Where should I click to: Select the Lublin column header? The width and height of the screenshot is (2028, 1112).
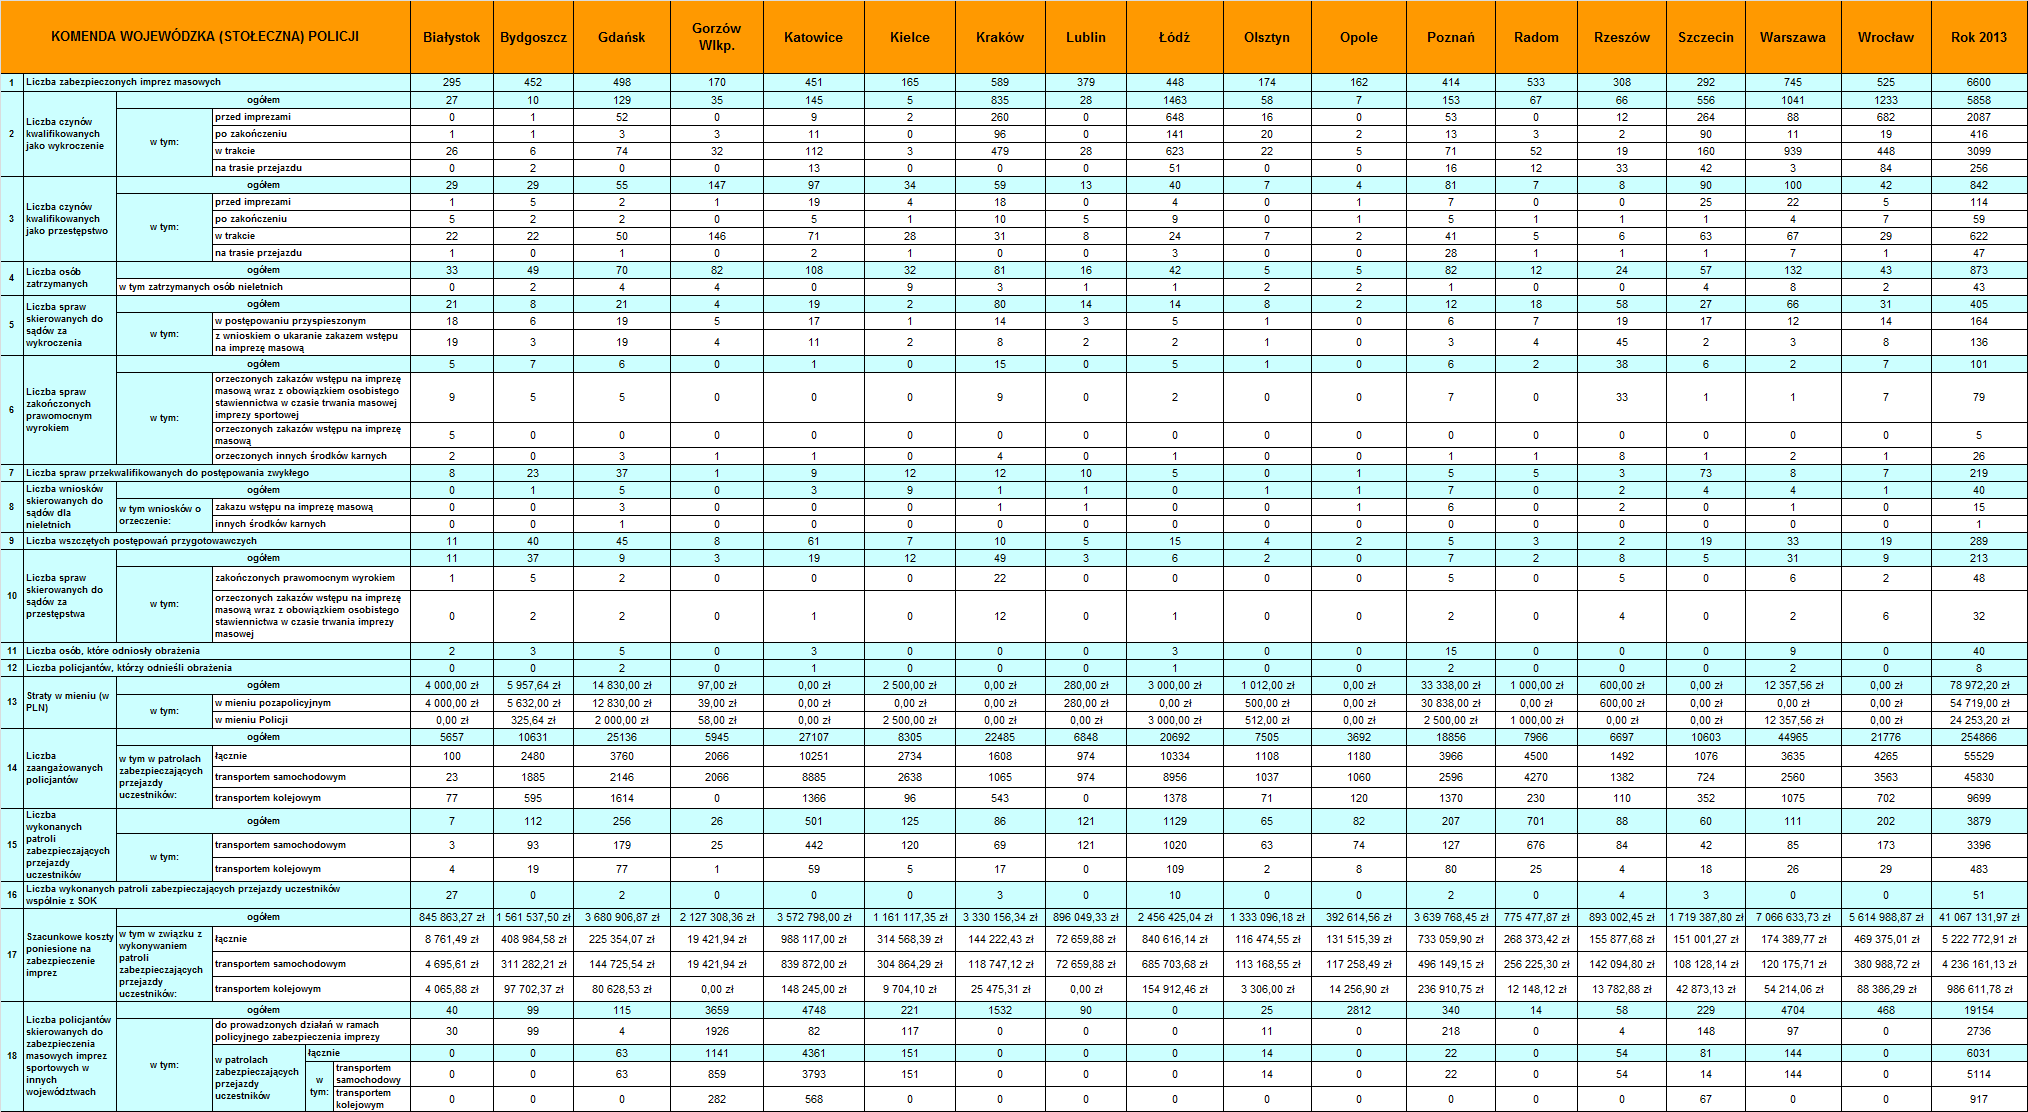tap(1086, 37)
